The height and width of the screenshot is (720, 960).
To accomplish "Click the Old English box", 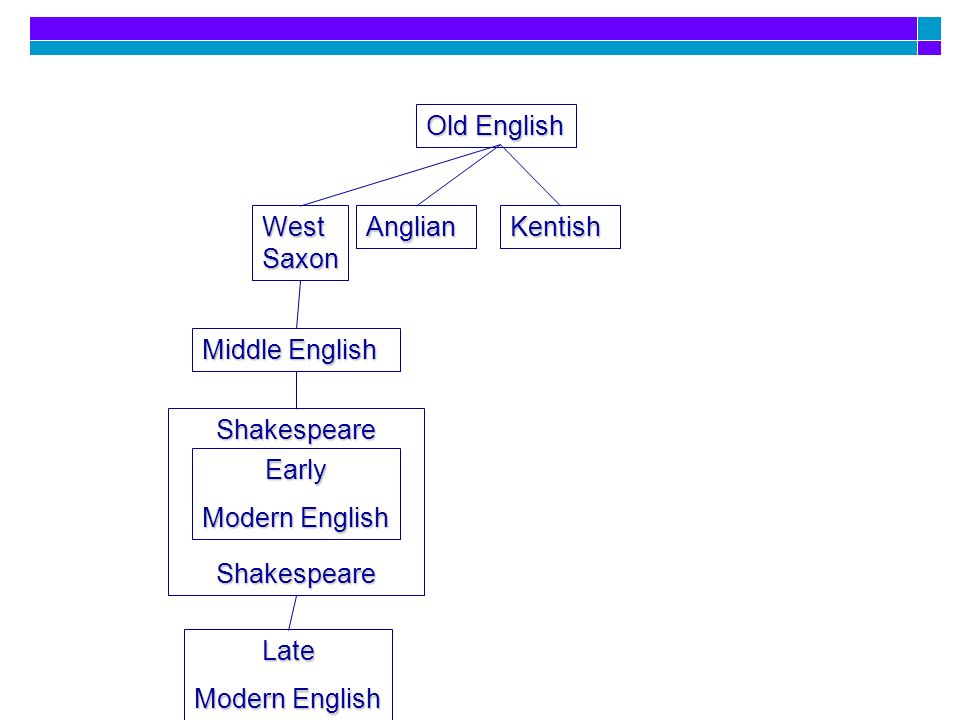I will coord(496,126).
